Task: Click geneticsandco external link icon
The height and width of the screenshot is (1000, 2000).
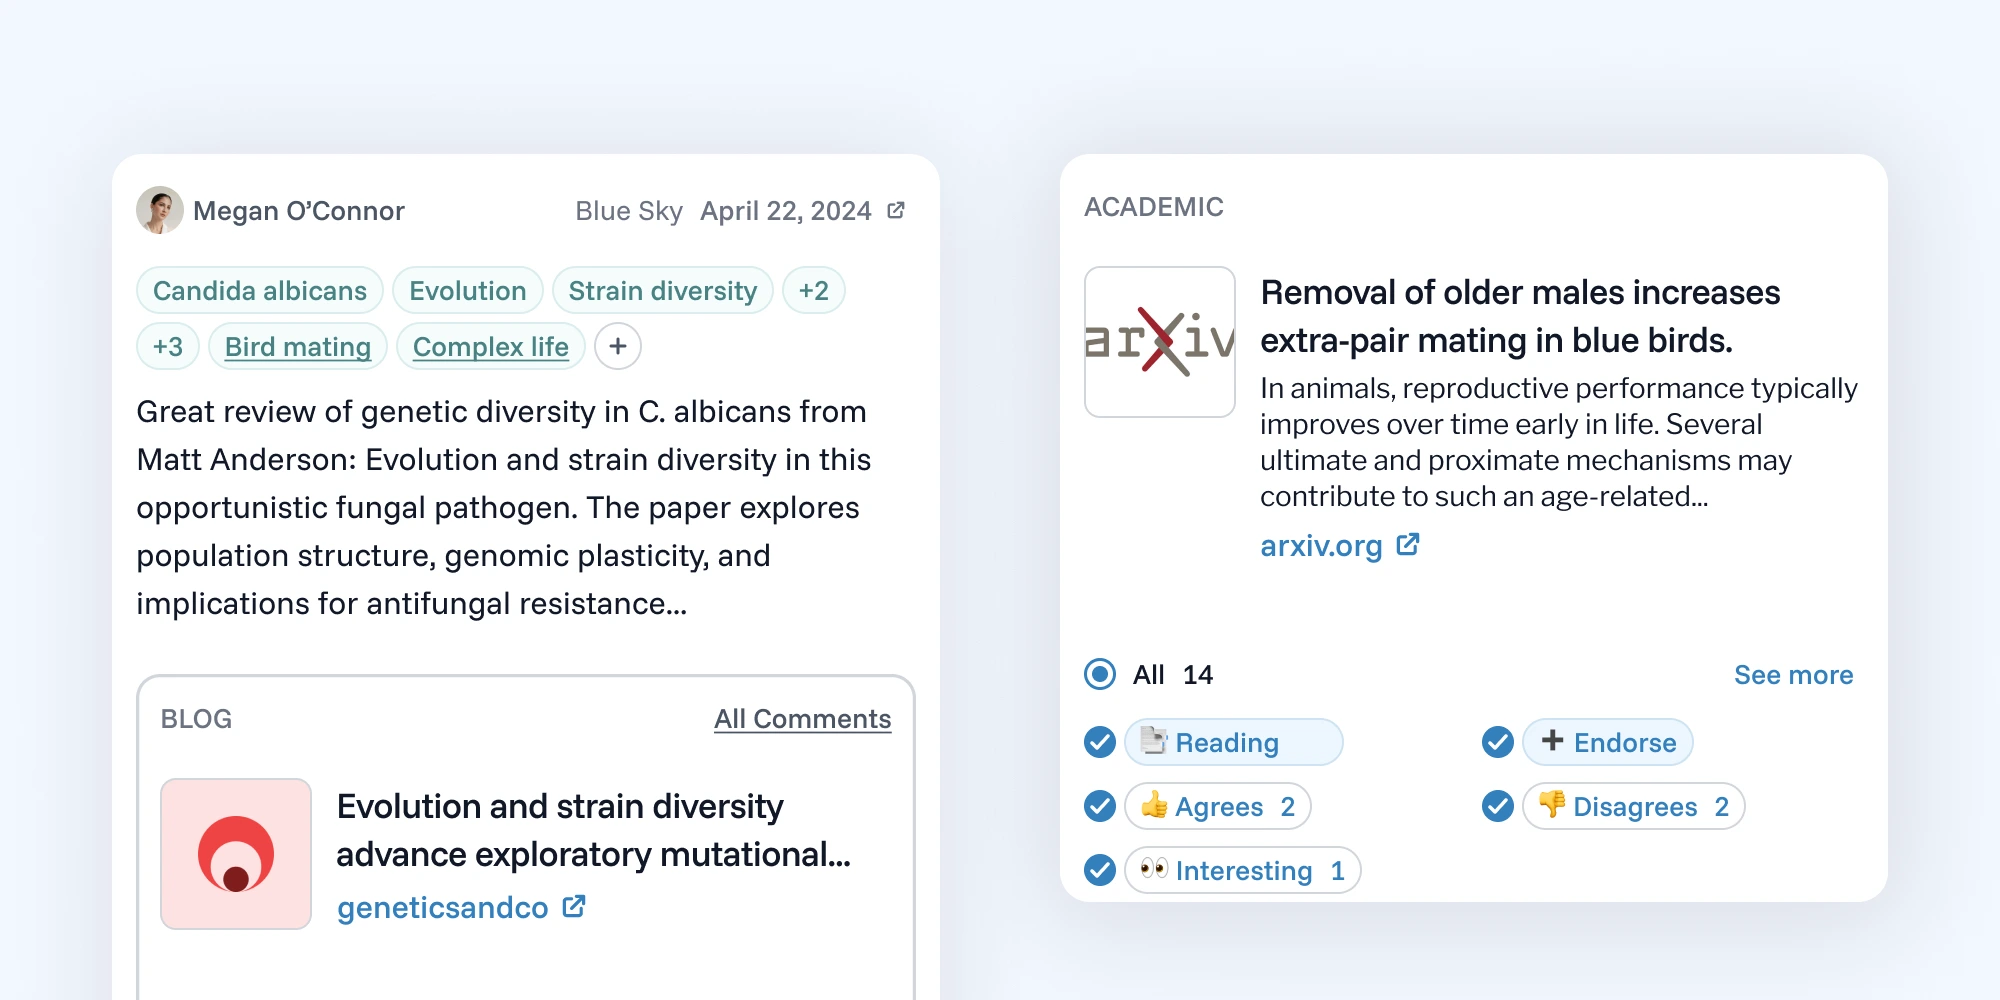Action: coord(574,907)
